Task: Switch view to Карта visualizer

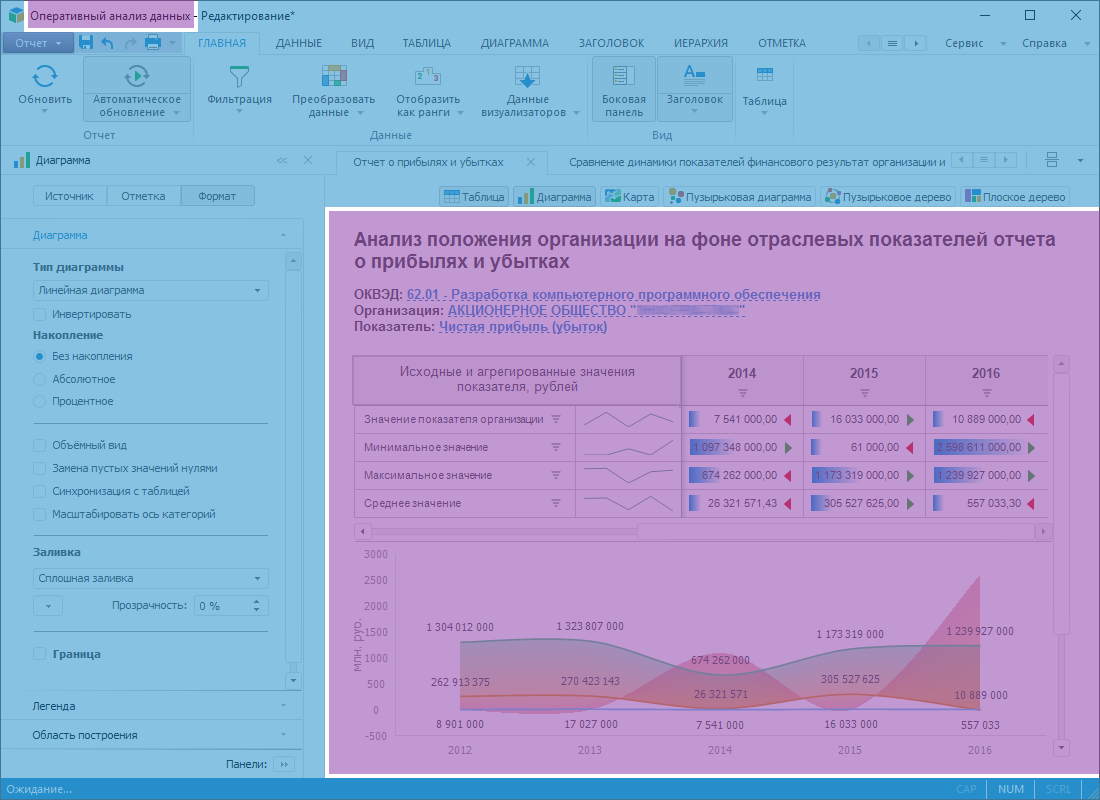Action: [x=628, y=197]
